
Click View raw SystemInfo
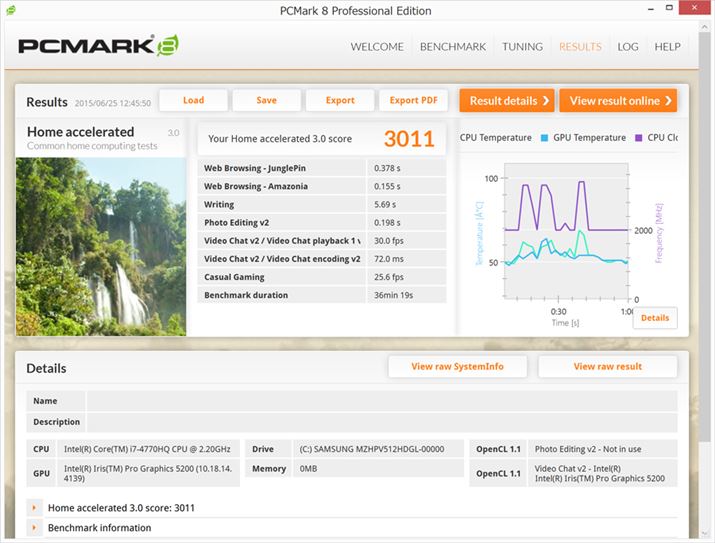457,367
